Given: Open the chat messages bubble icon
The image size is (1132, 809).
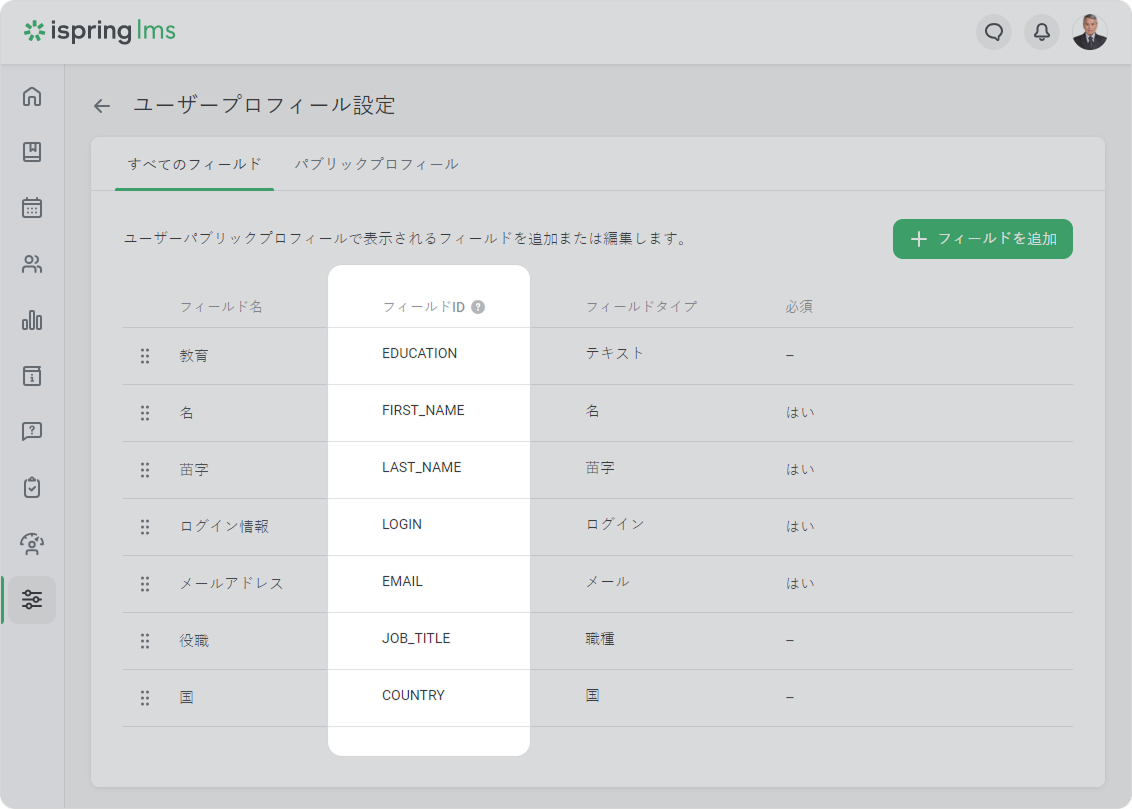Looking at the screenshot, I should point(993,32).
